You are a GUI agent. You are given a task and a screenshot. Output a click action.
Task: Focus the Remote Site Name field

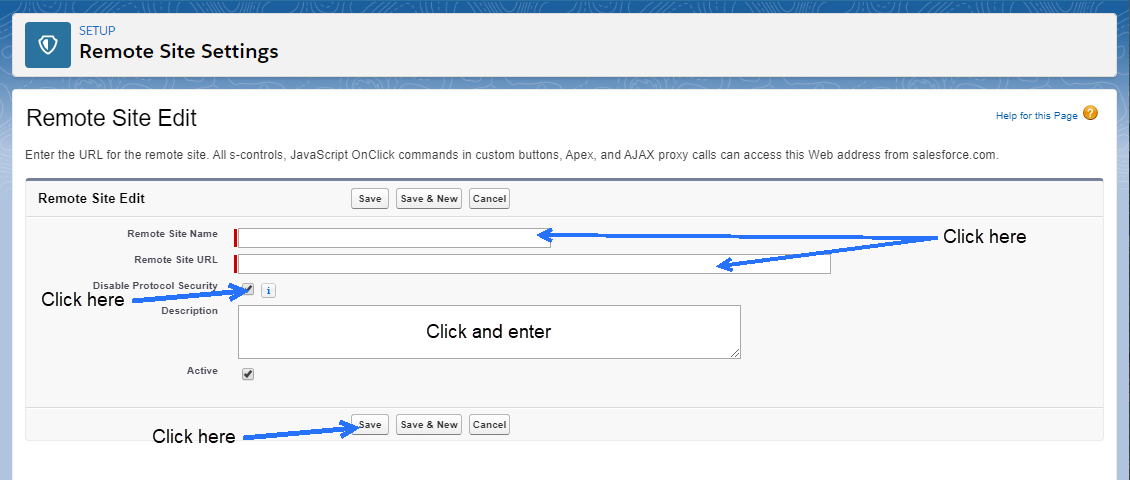(x=394, y=238)
